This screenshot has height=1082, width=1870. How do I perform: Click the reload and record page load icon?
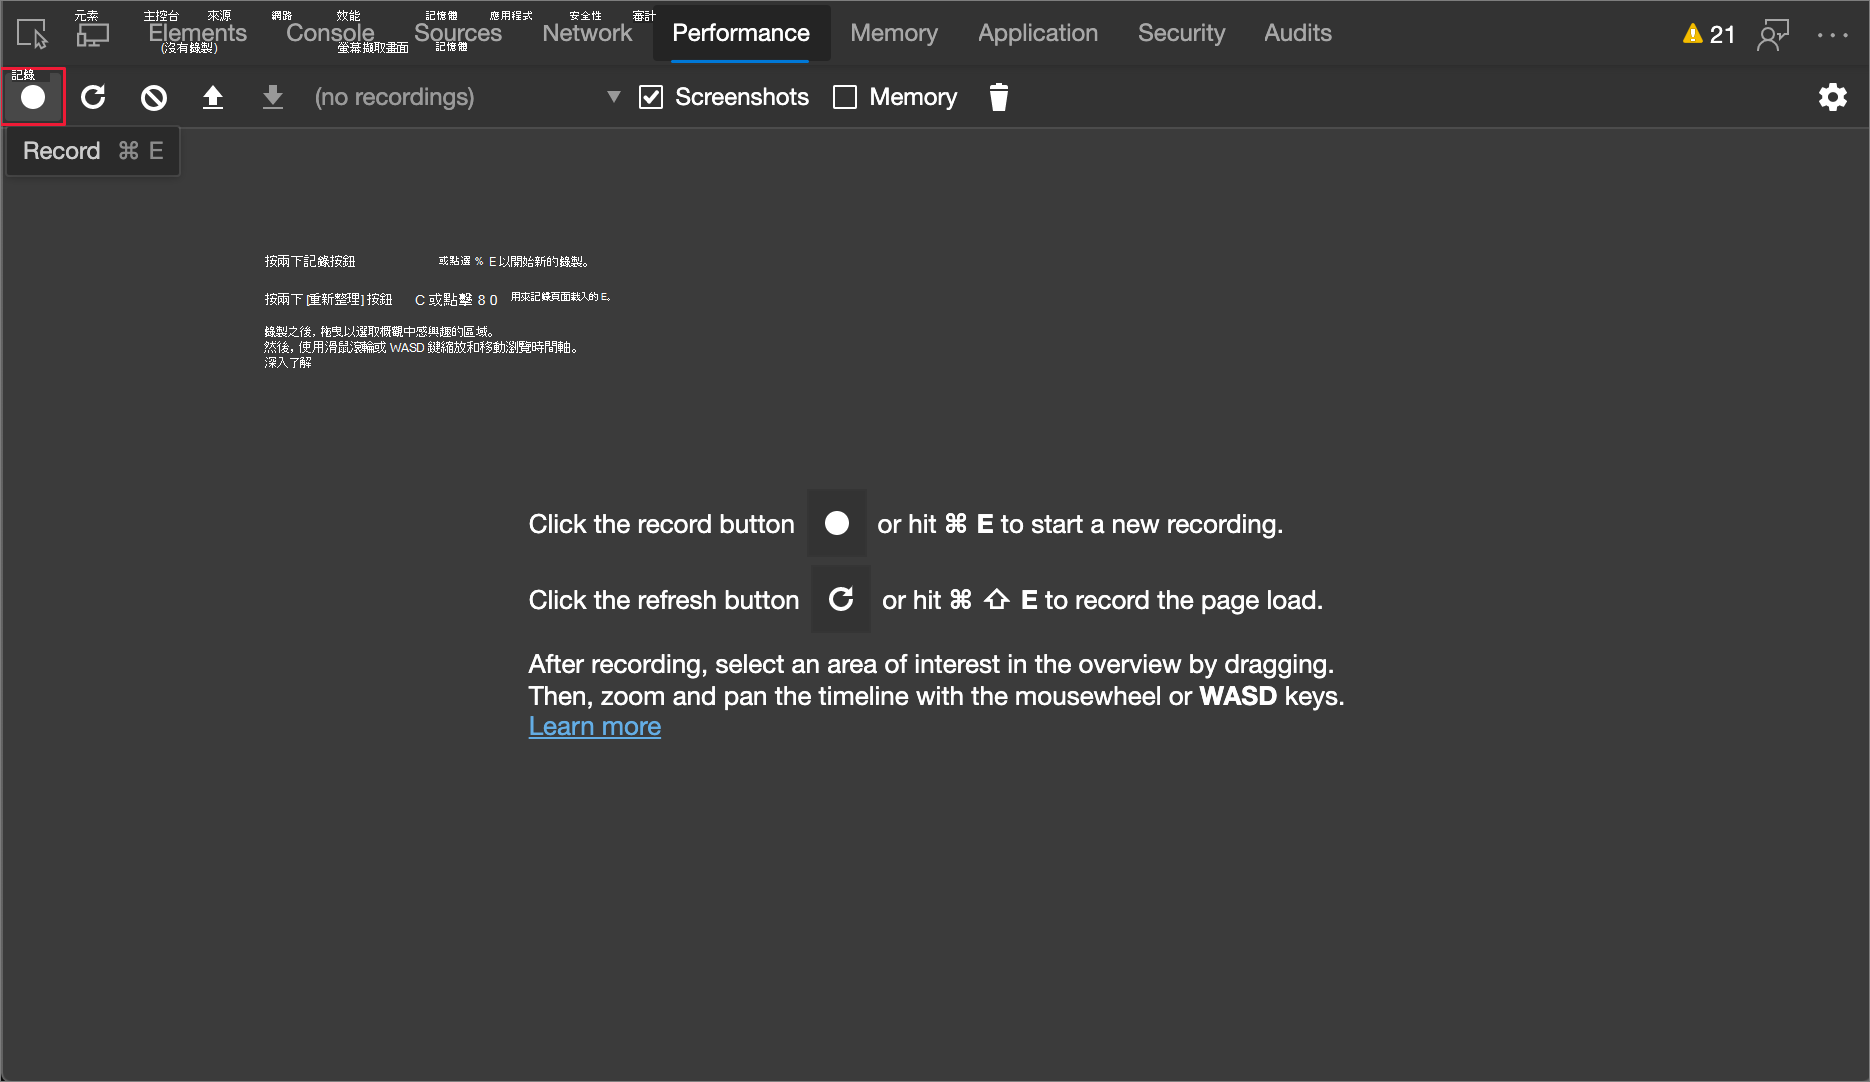click(x=93, y=97)
